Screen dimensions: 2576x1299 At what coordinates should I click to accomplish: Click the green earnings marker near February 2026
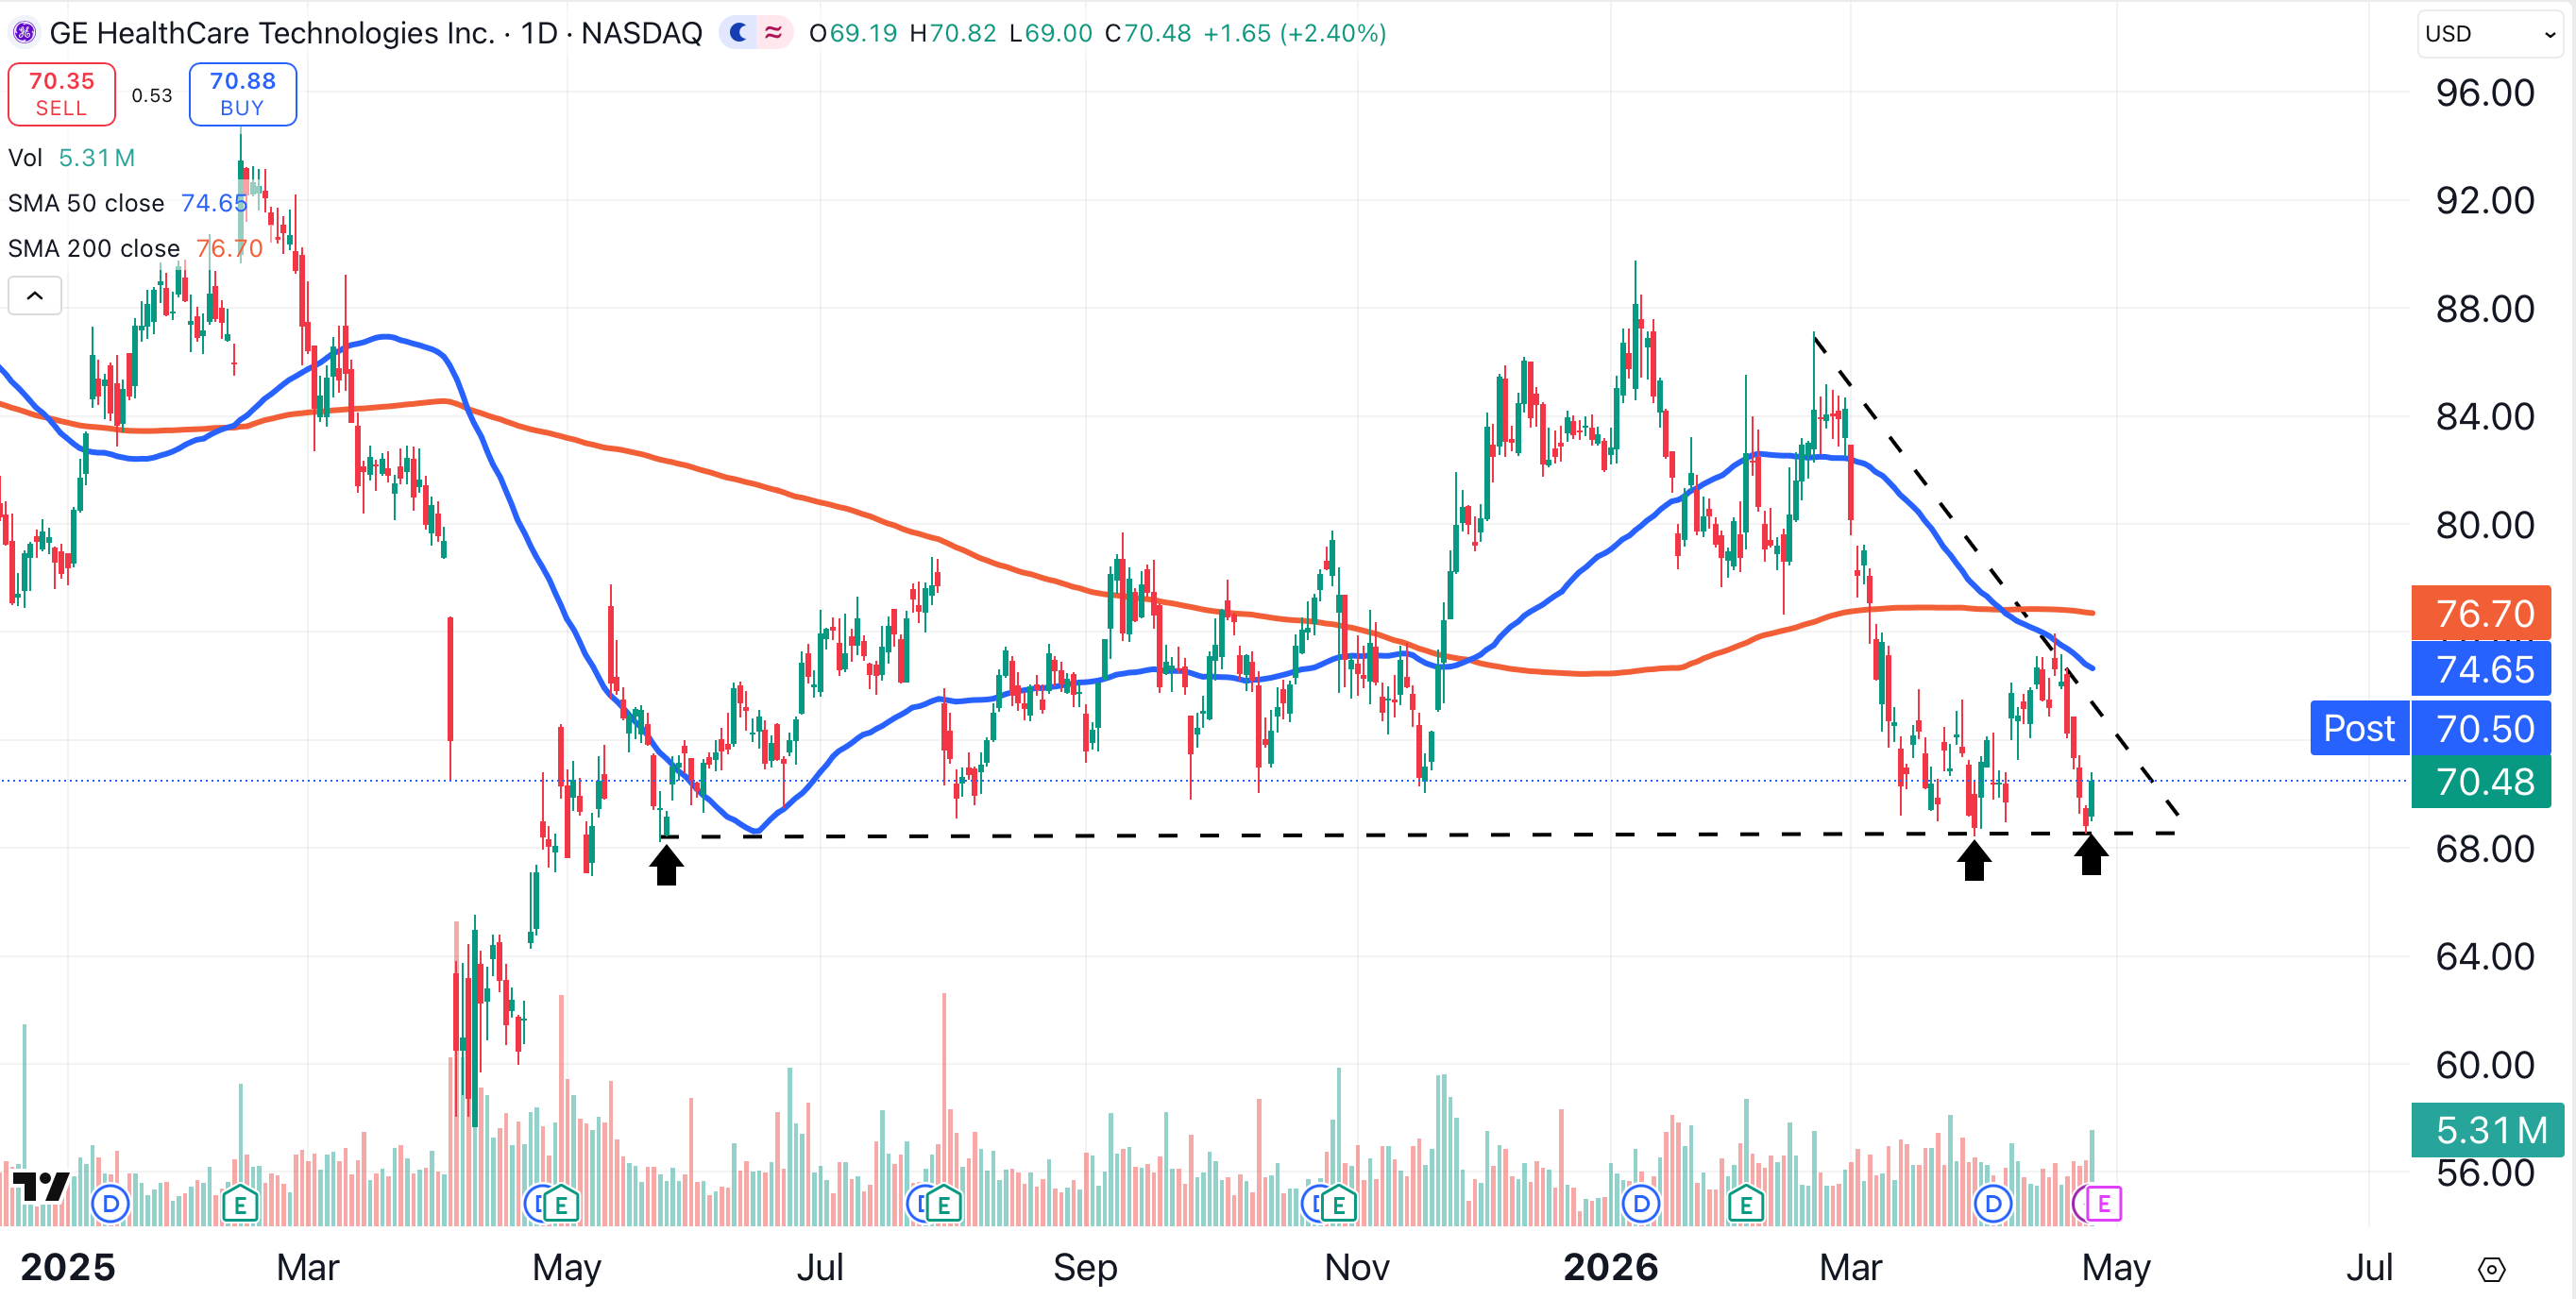coord(1746,1204)
